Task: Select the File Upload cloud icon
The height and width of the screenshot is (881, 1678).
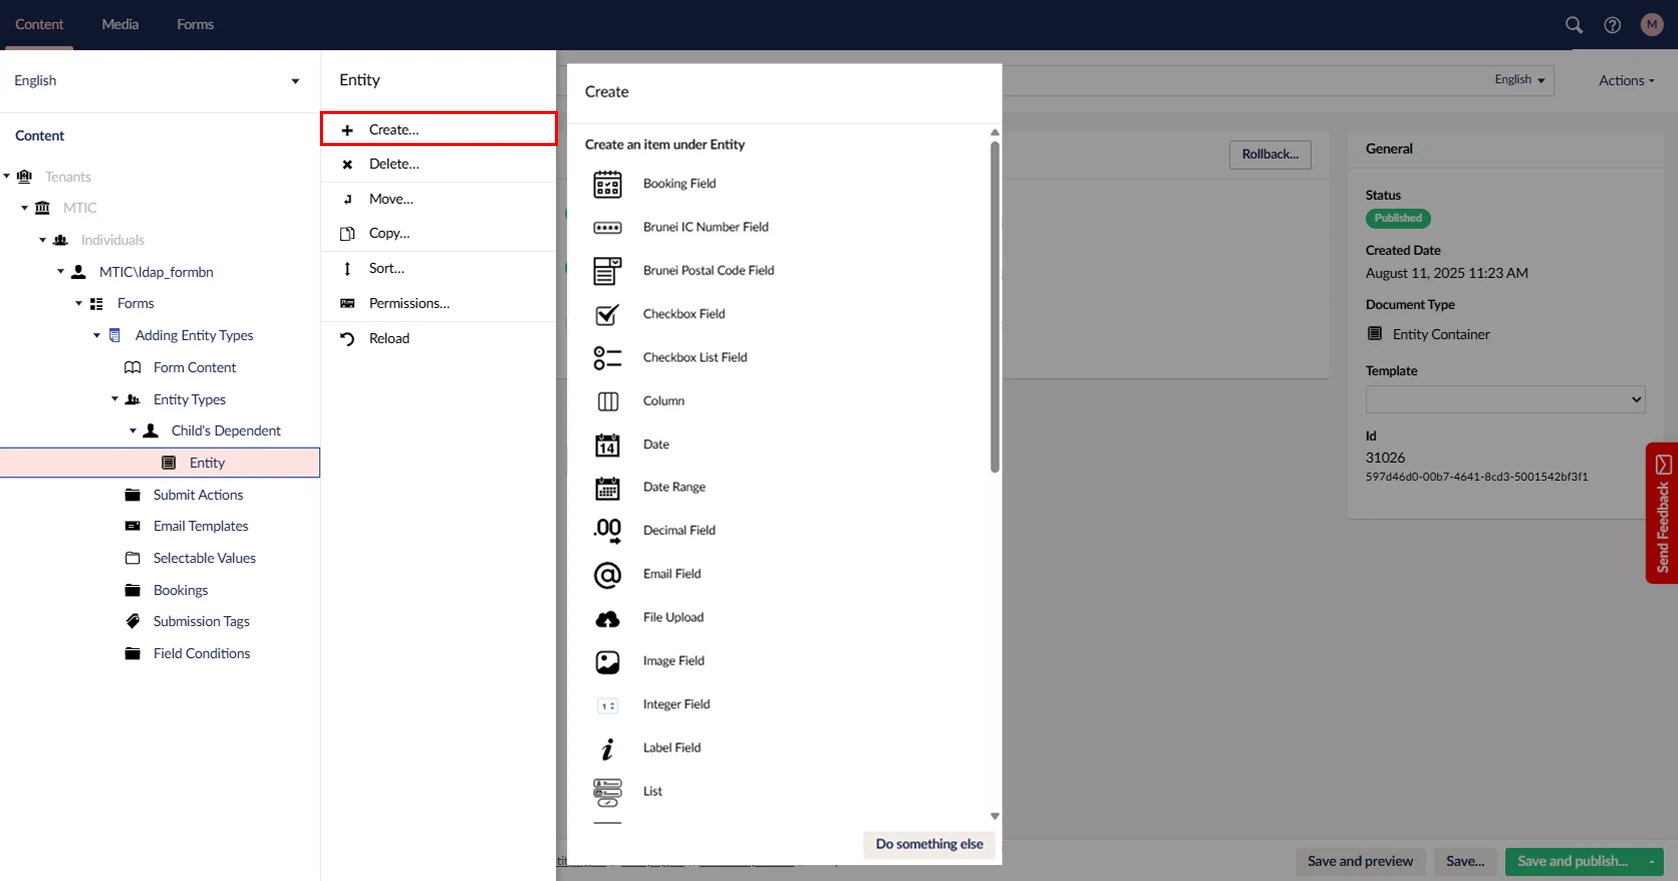Action: point(607,618)
